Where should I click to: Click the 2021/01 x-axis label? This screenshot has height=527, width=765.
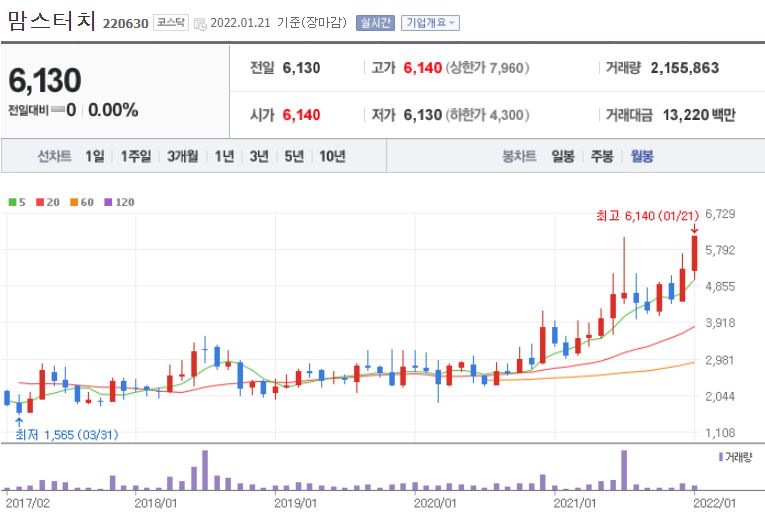click(x=575, y=503)
